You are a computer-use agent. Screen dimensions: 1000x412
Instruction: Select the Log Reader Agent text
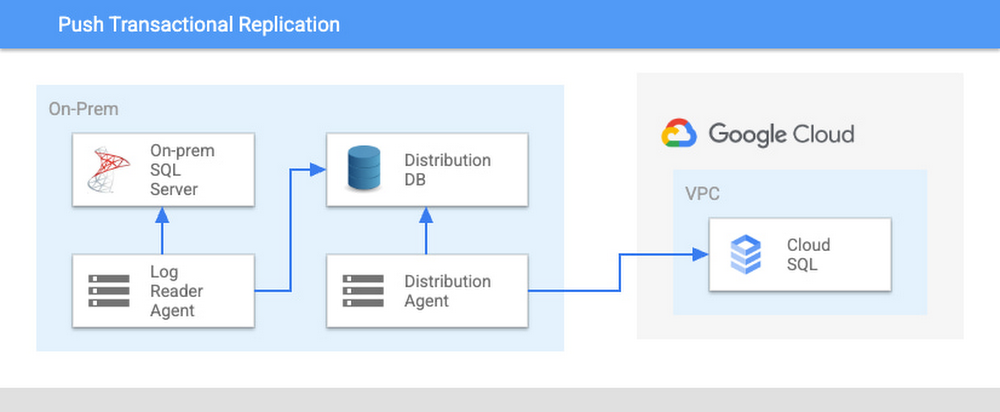point(177,291)
